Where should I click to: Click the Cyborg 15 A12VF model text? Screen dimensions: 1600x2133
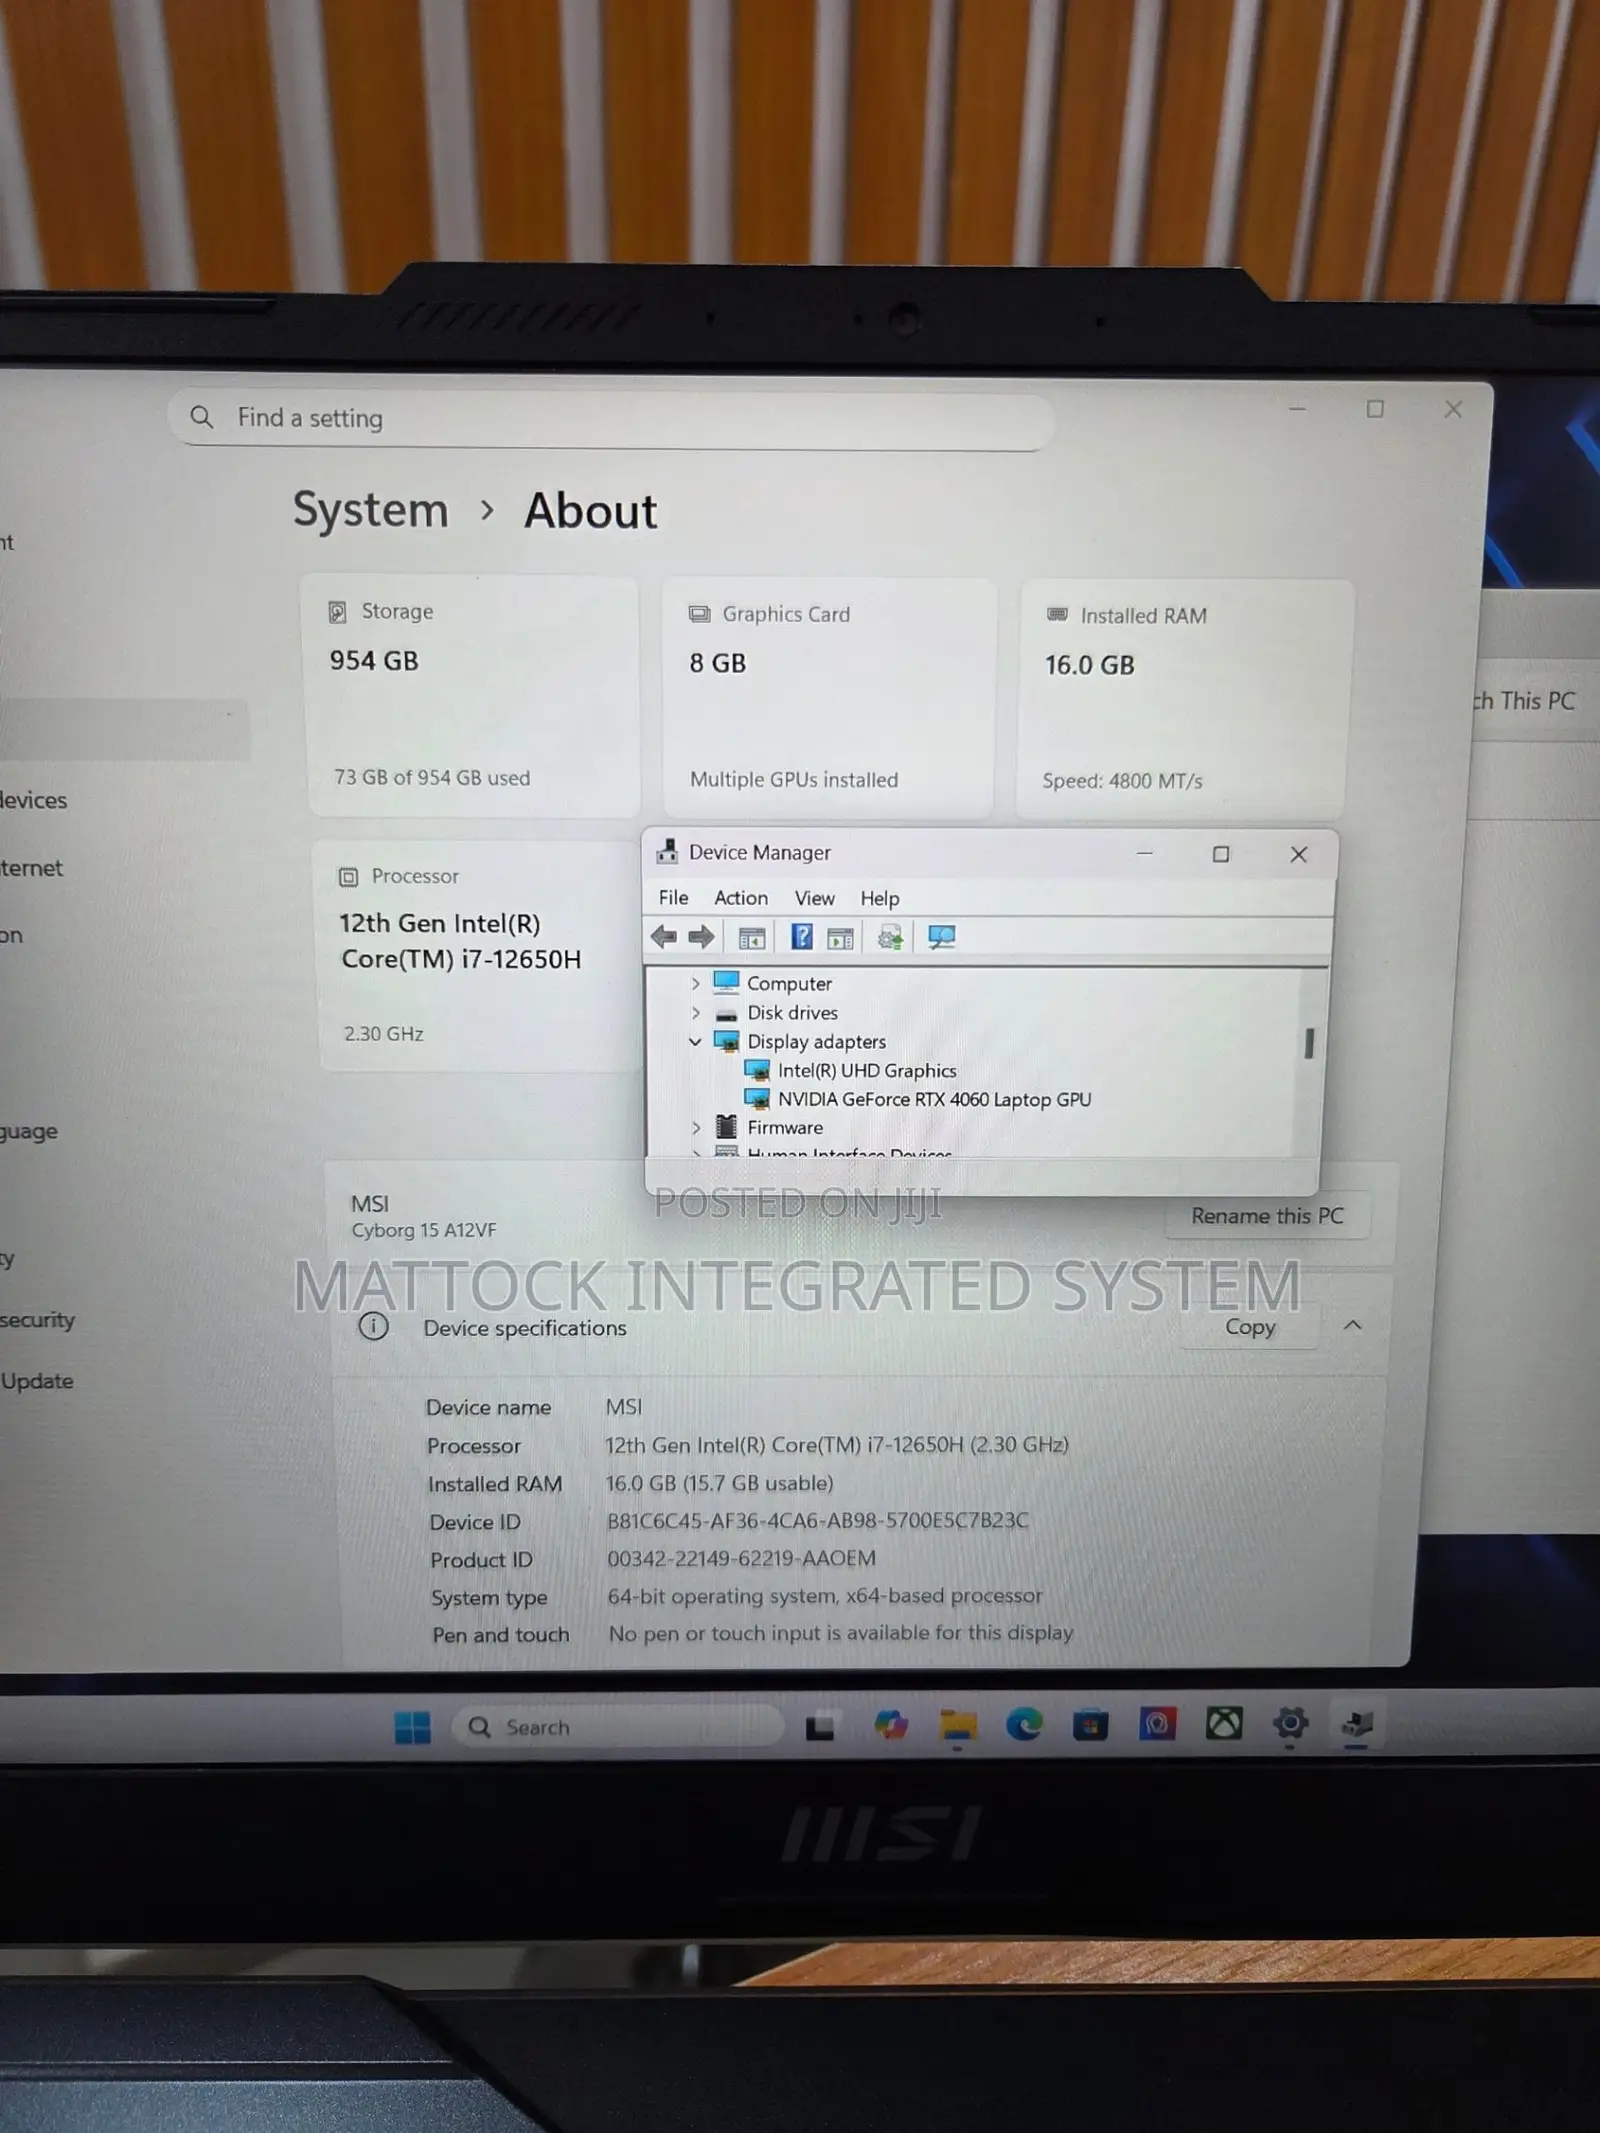click(x=423, y=1231)
